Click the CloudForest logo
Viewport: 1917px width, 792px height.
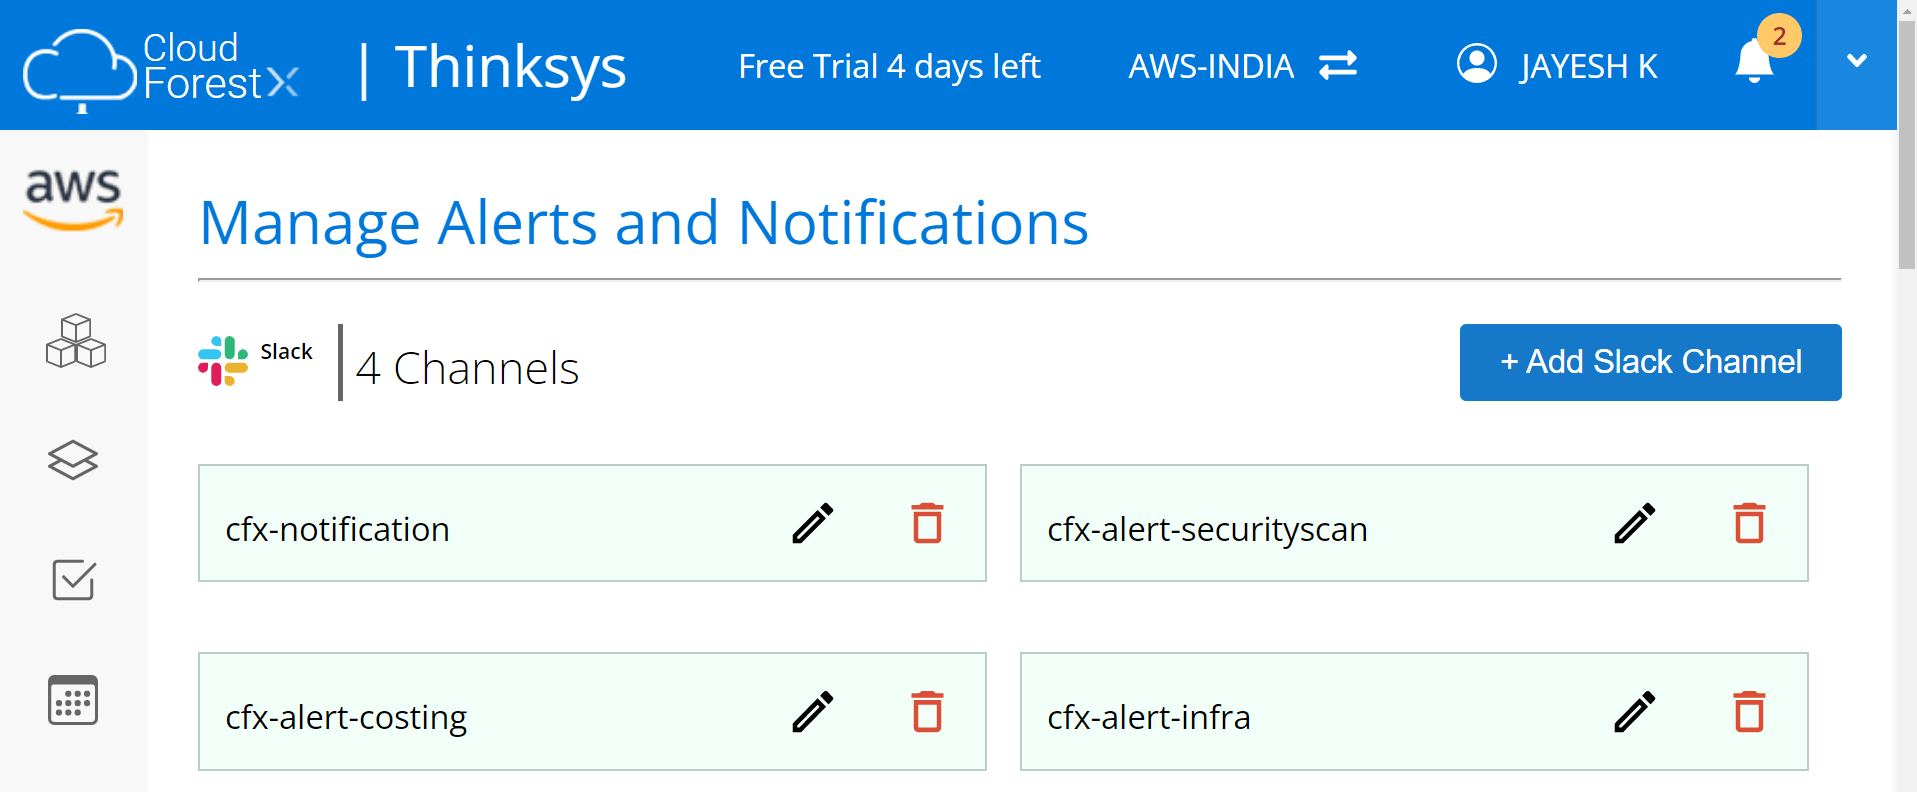tap(160, 65)
